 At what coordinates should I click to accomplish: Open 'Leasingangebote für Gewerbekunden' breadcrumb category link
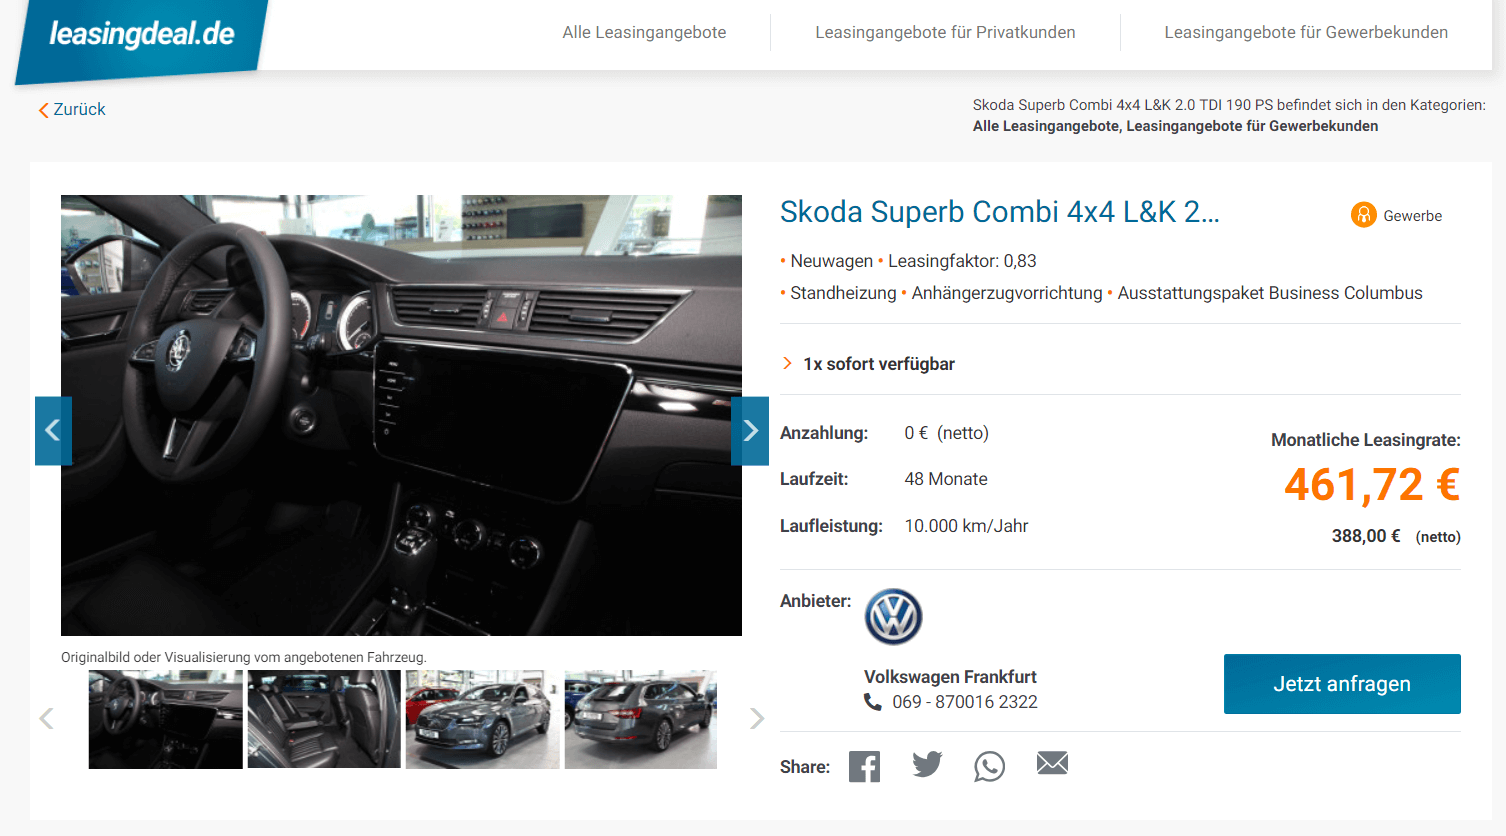tap(1252, 126)
